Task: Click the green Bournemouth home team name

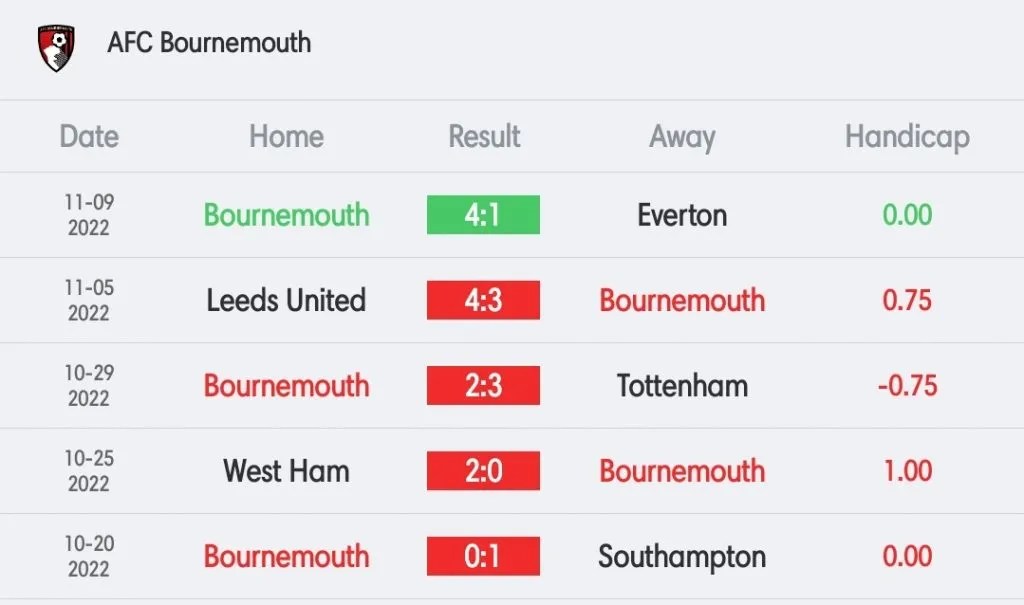Action: 286,215
